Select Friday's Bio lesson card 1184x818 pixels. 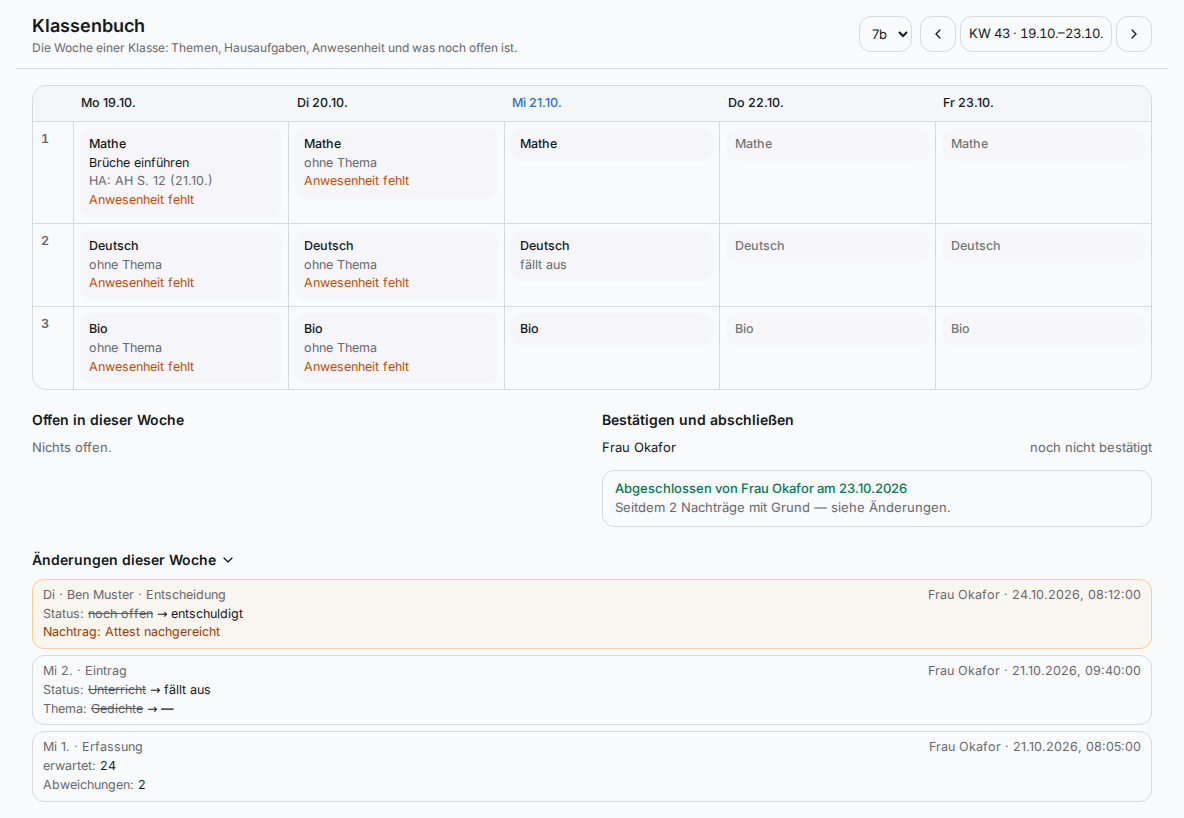(1043, 329)
